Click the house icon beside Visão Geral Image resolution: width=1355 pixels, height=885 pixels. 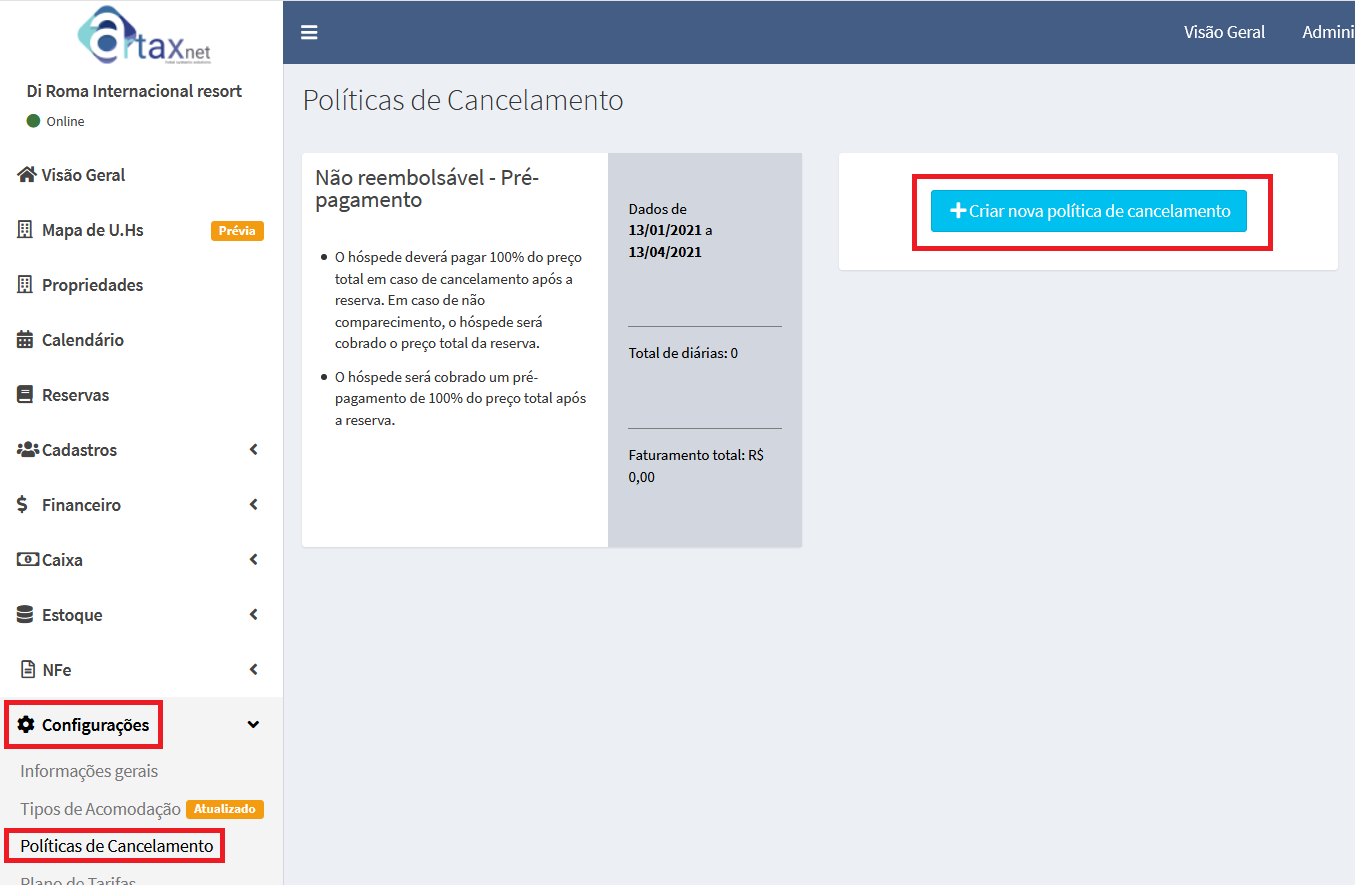click(x=27, y=175)
